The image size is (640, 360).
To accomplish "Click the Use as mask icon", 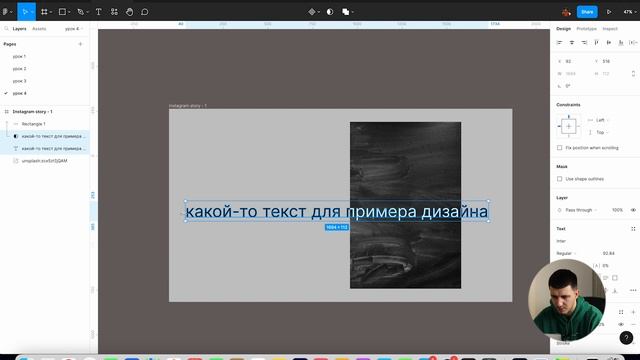I will [x=330, y=12].
